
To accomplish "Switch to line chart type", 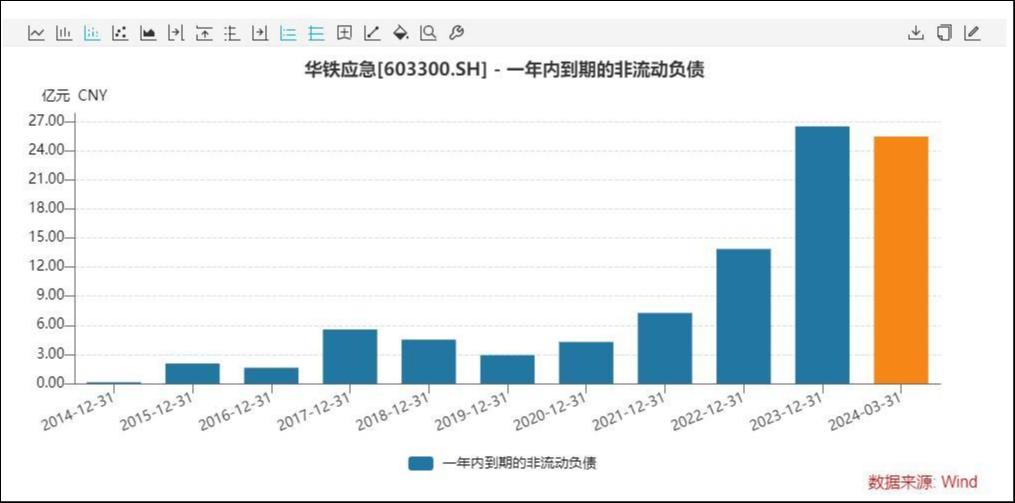I will [36, 33].
